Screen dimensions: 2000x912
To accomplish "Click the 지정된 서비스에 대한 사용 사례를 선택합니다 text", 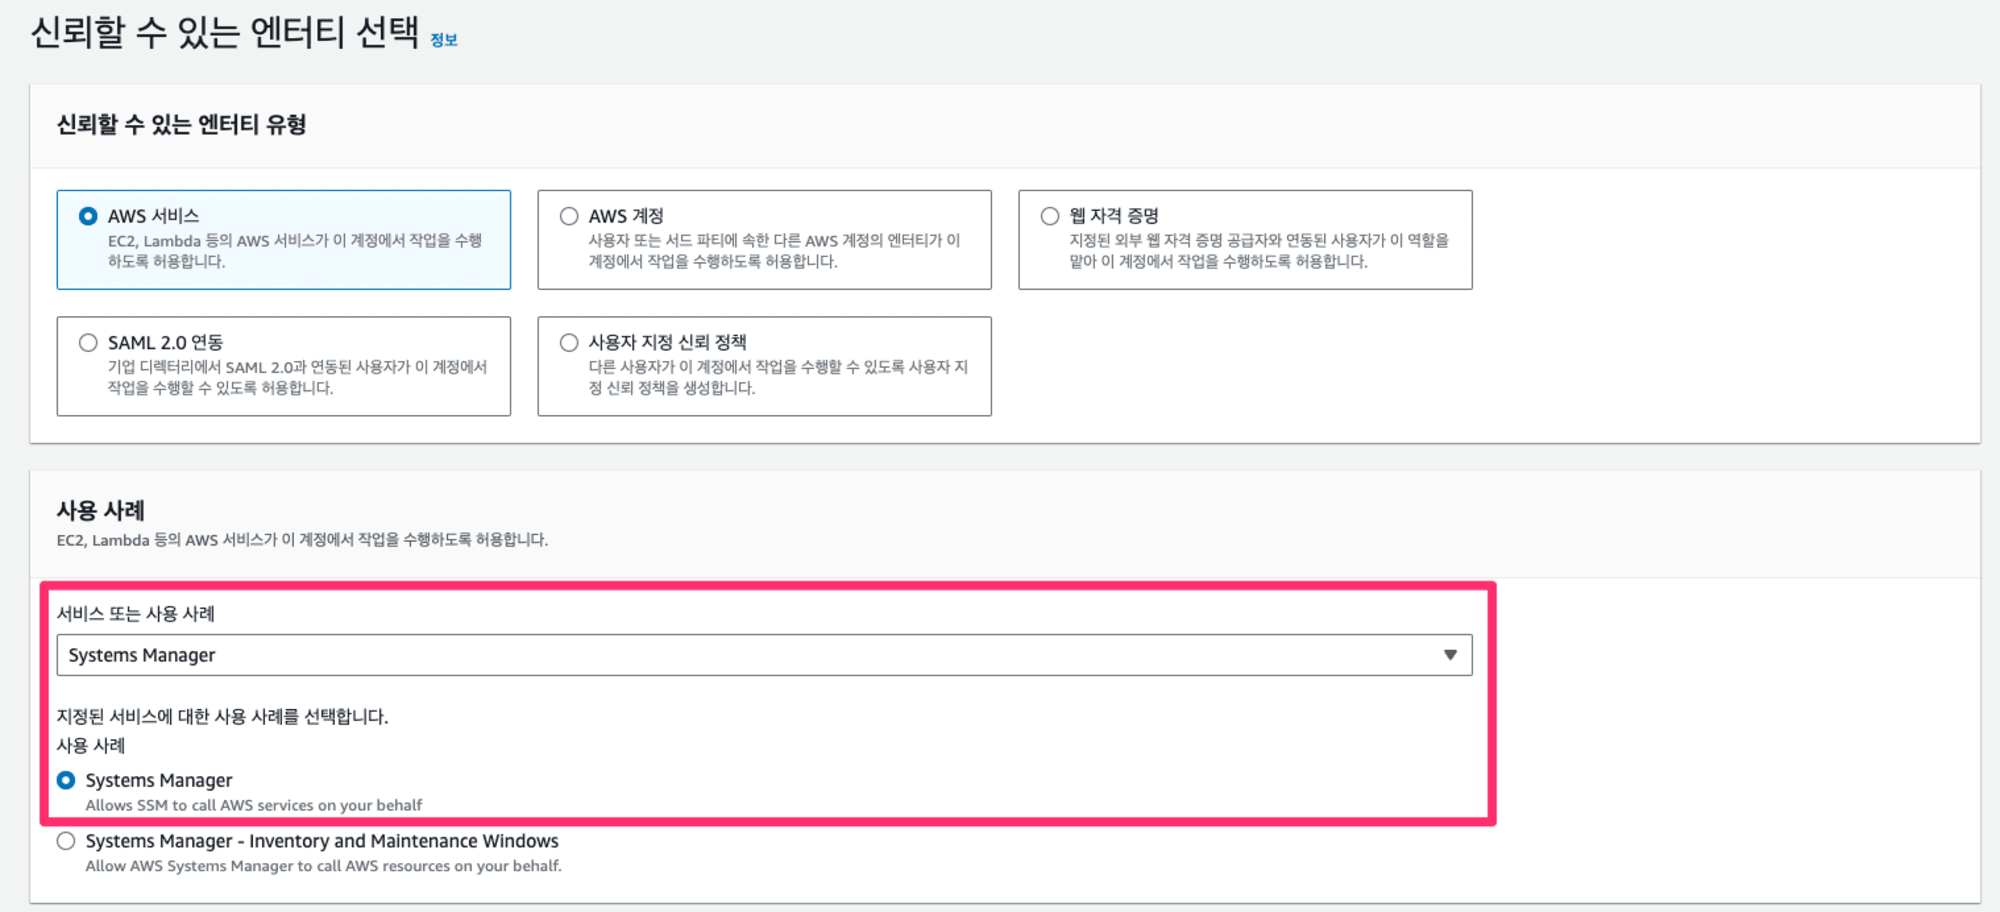I will (x=222, y=716).
